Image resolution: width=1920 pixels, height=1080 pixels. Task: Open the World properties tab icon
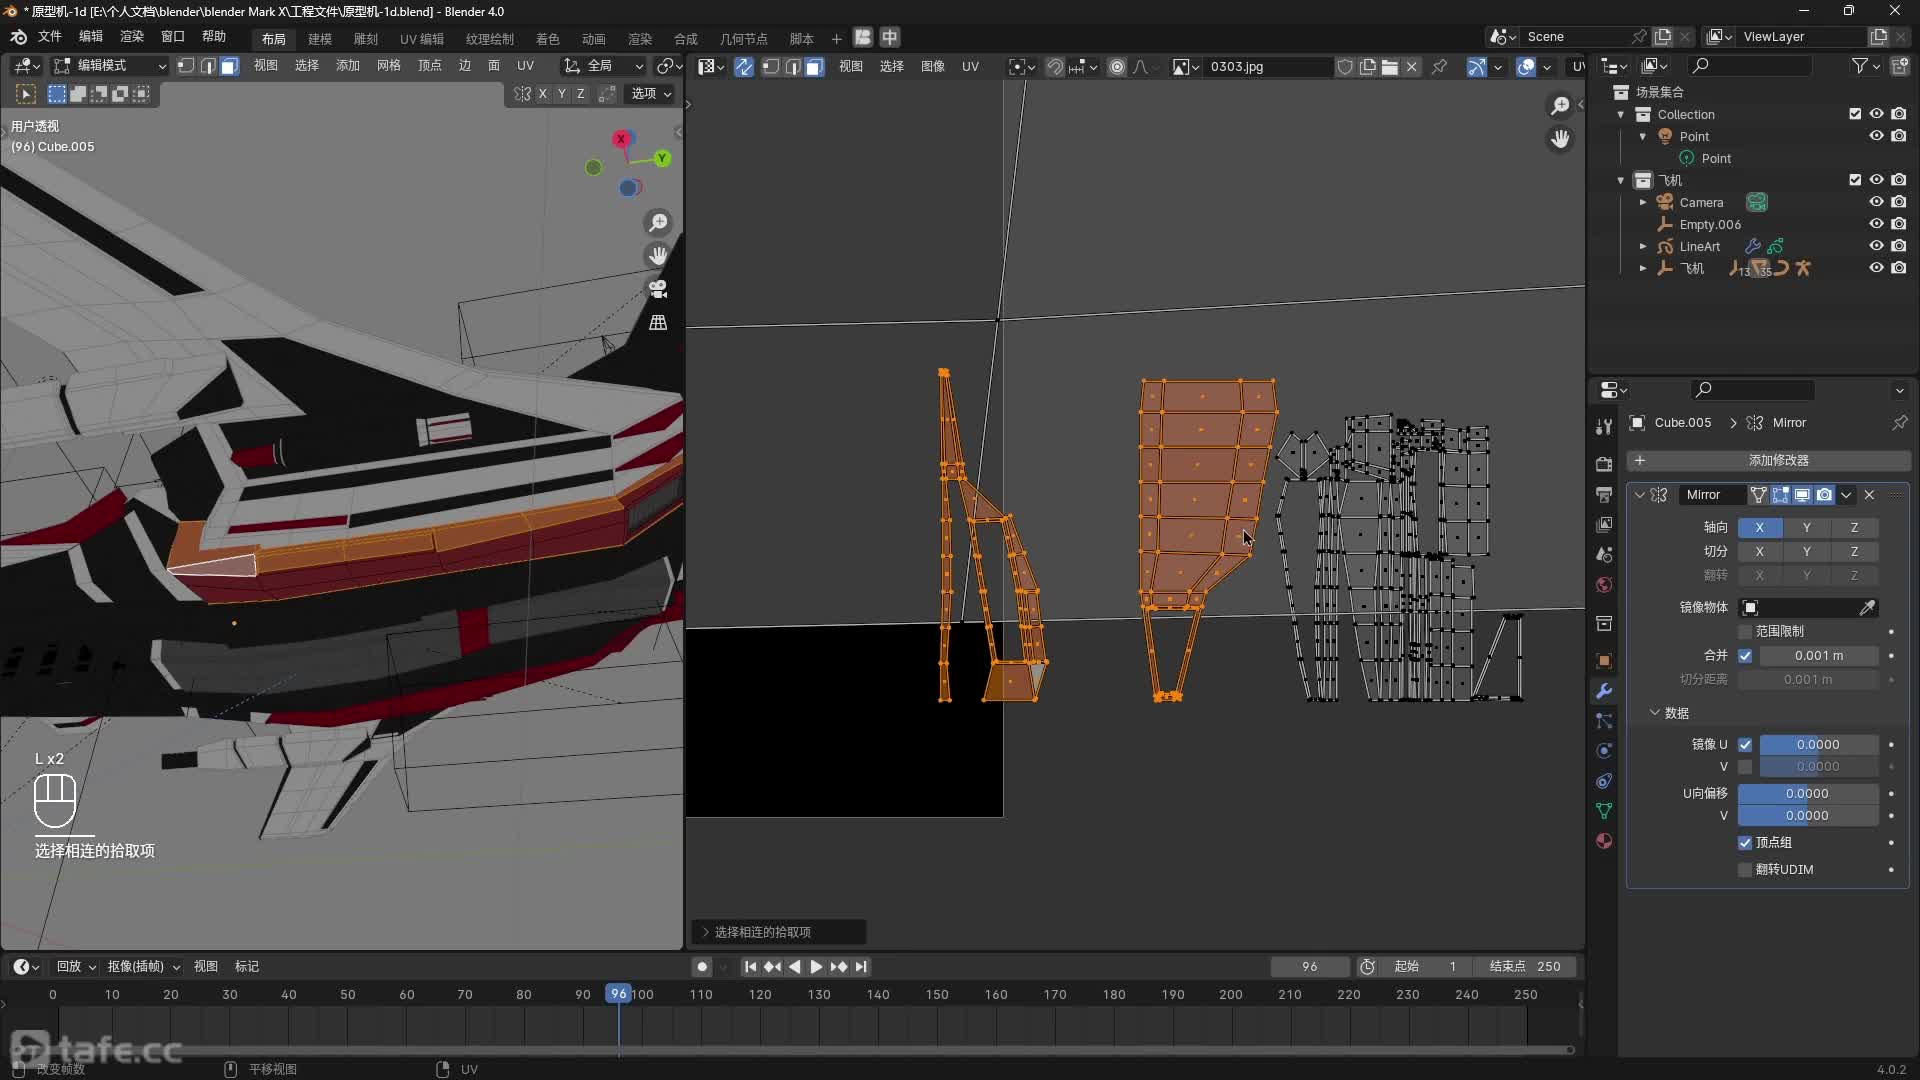tap(1604, 584)
